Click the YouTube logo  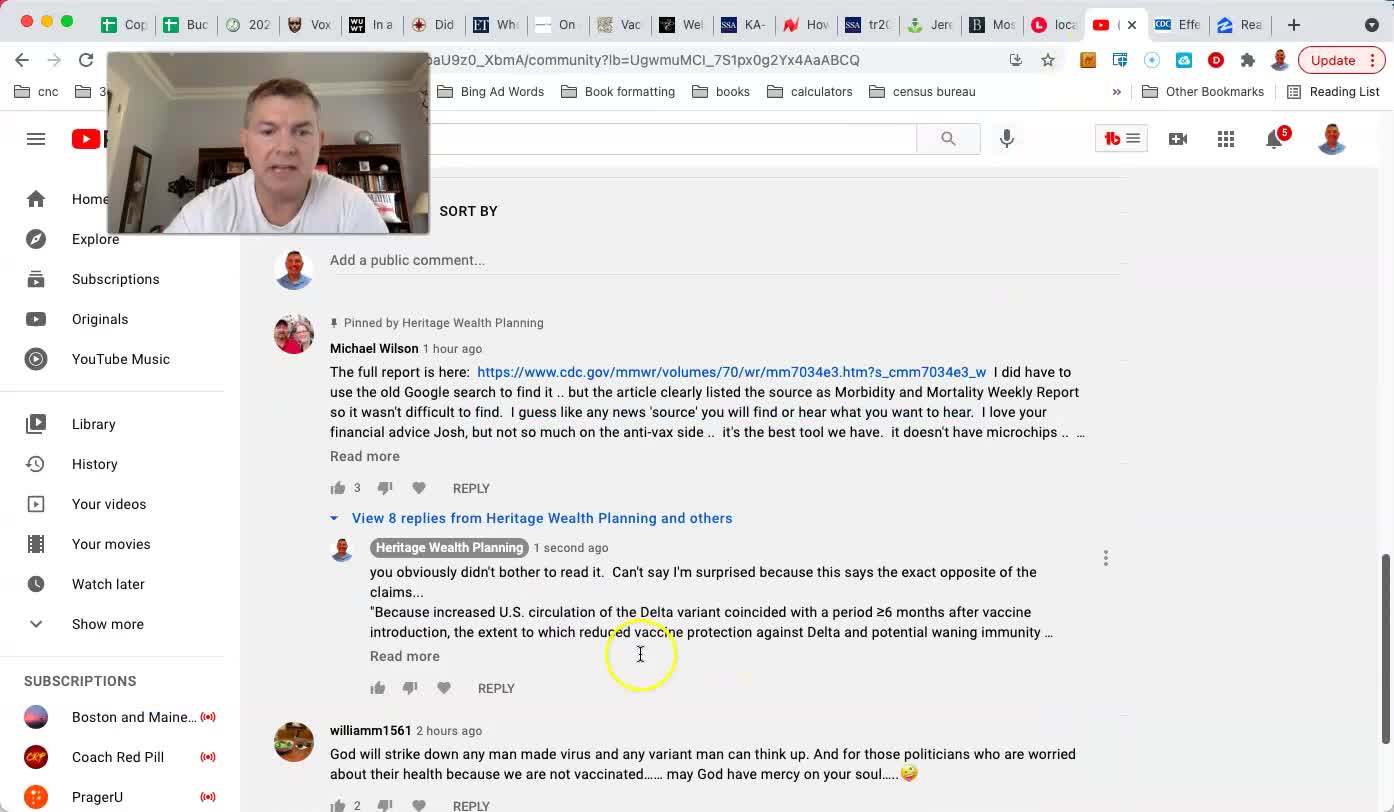(88, 139)
